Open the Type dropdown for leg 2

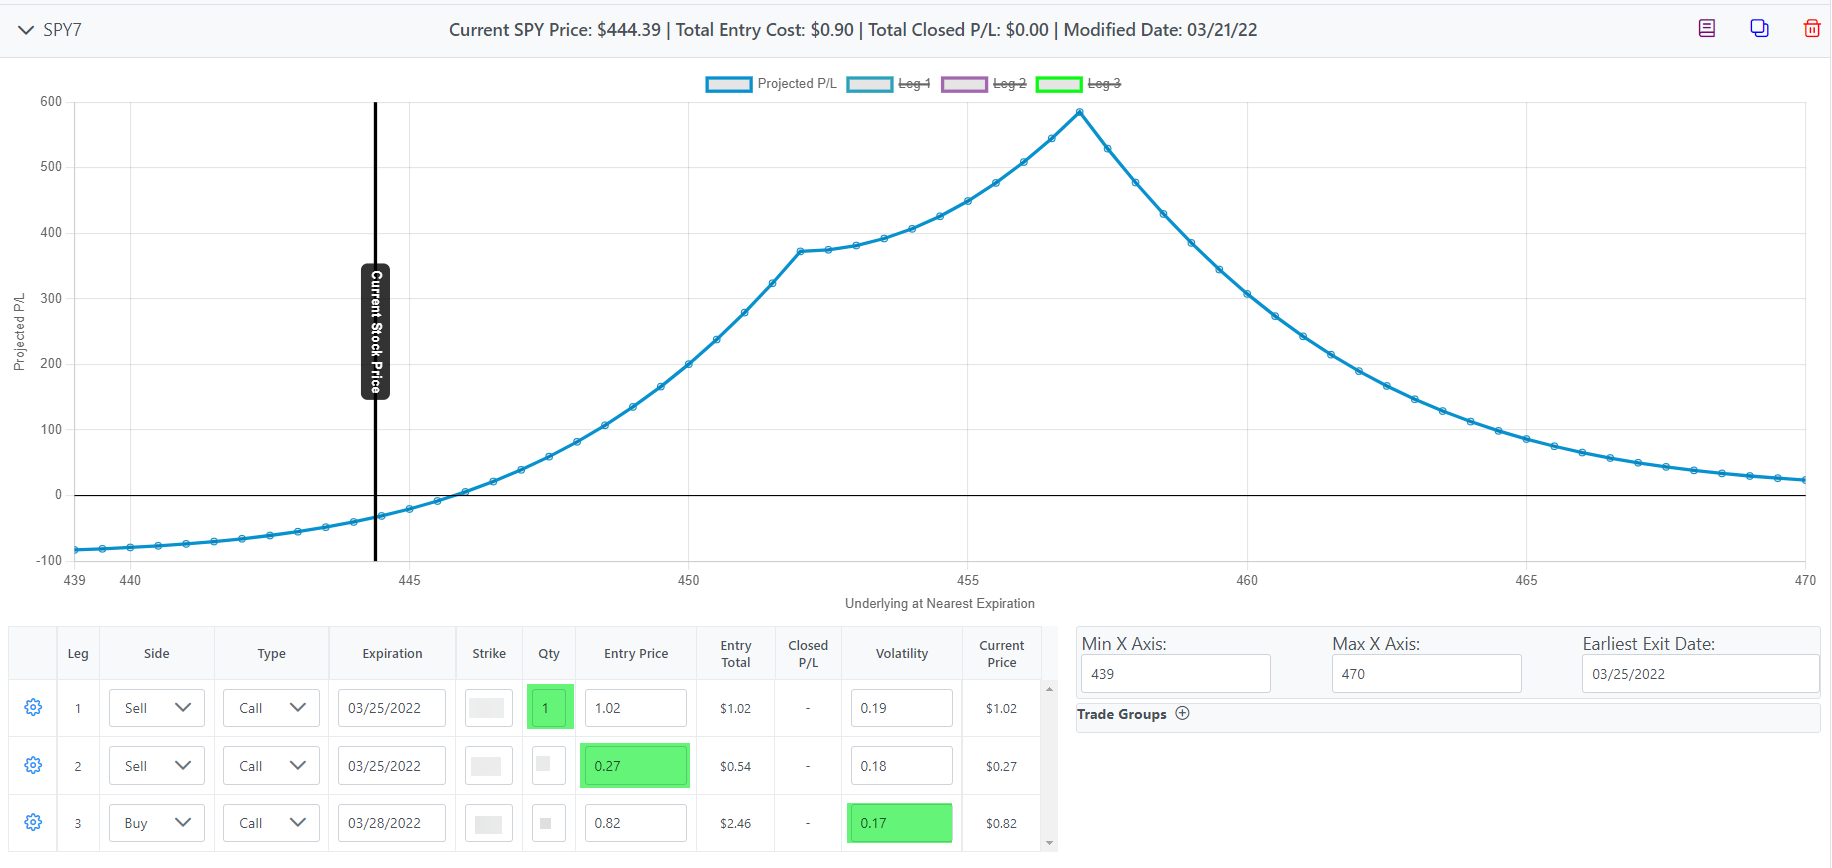[x=271, y=766]
